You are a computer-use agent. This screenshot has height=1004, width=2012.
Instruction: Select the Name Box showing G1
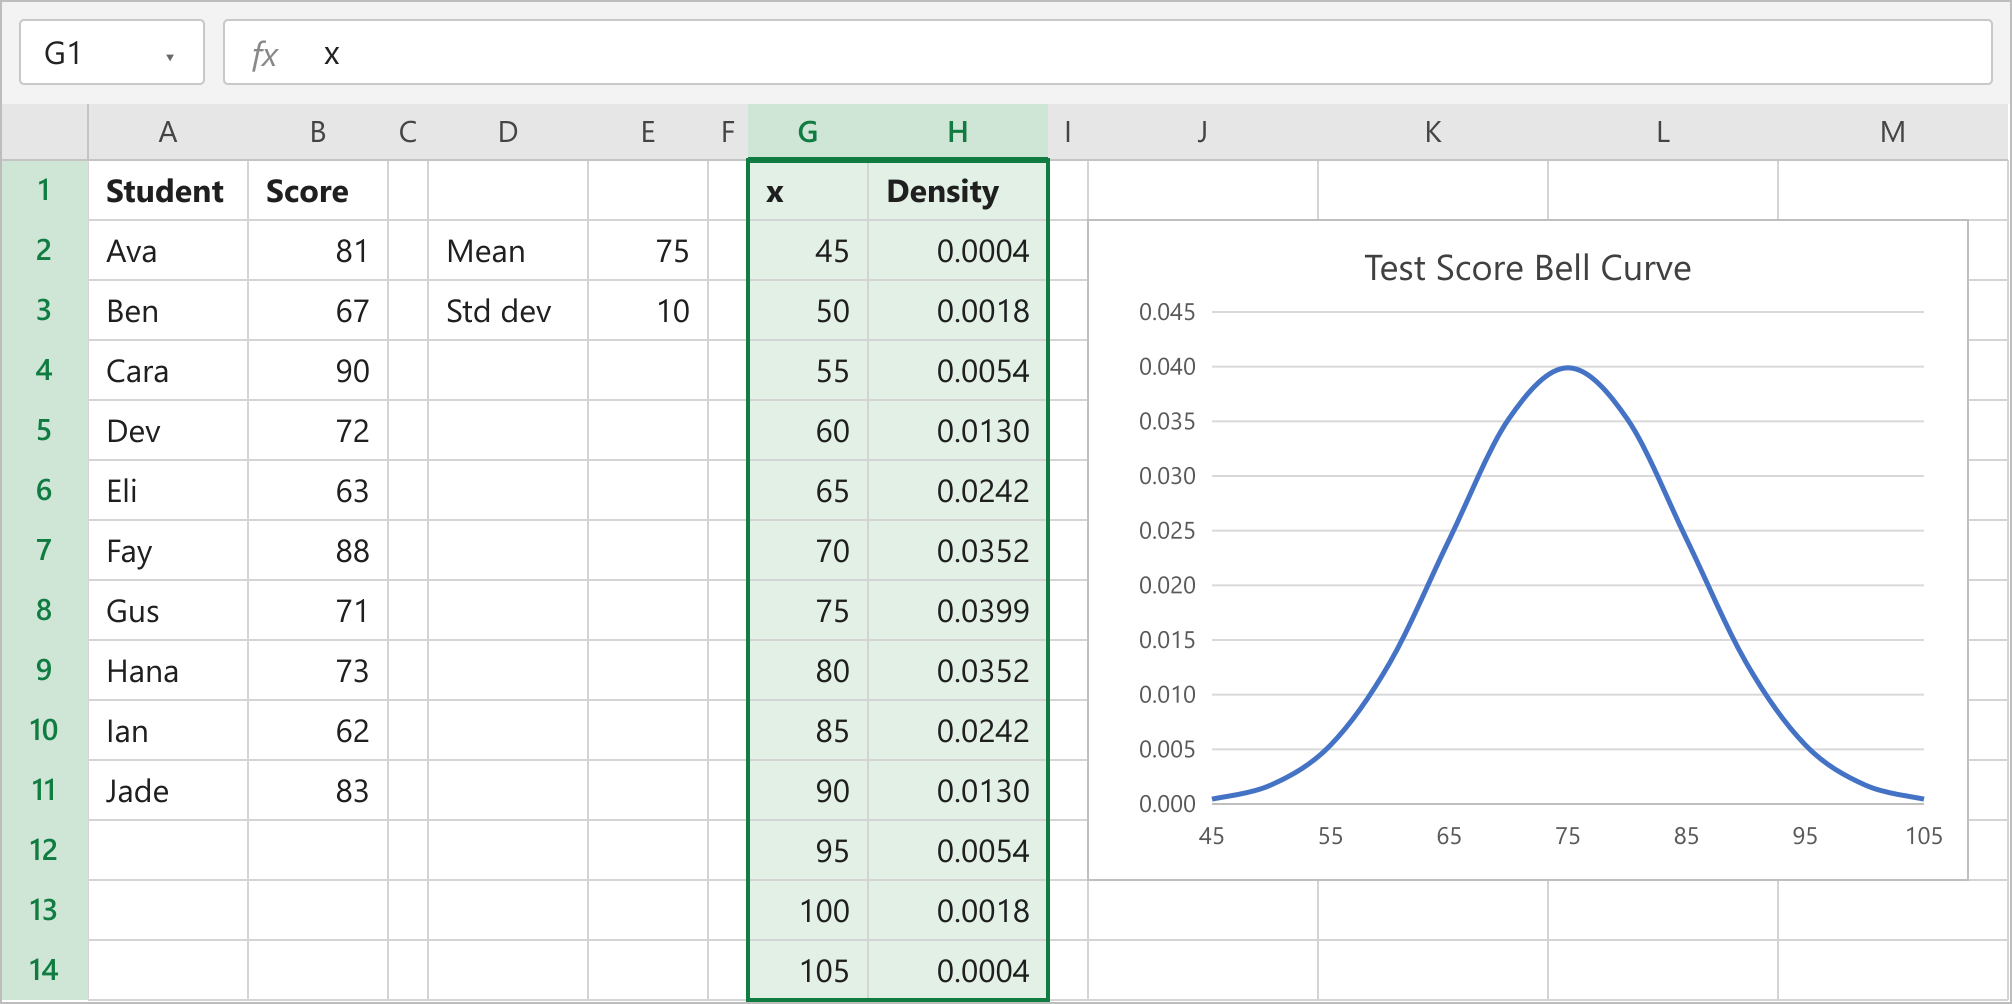pyautogui.click(x=112, y=52)
